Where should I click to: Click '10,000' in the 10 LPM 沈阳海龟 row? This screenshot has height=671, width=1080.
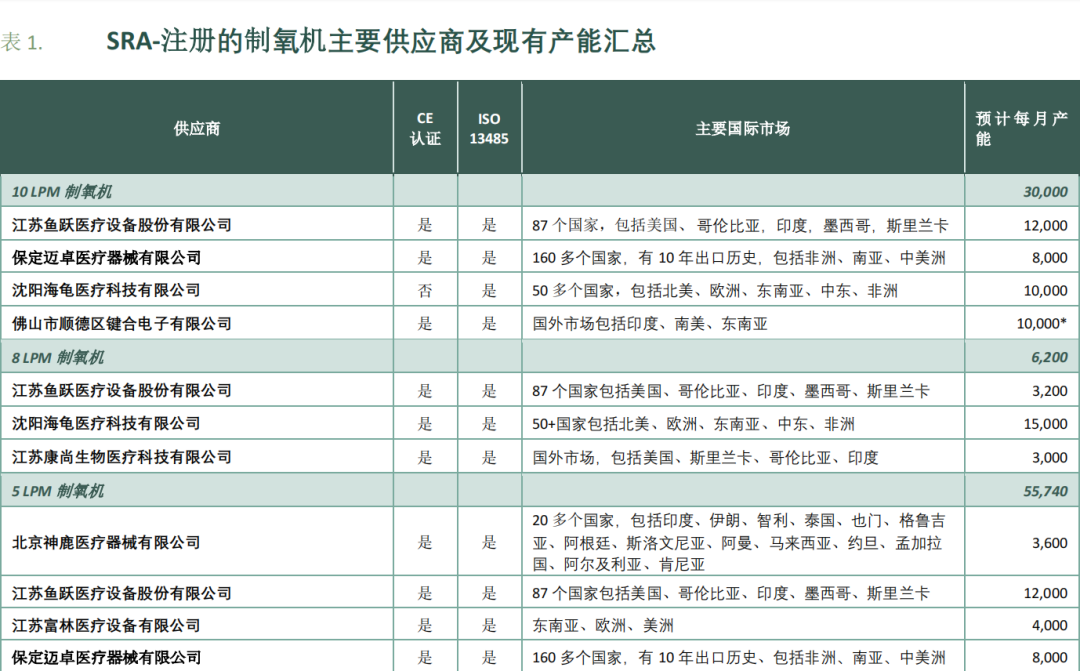point(1045,290)
